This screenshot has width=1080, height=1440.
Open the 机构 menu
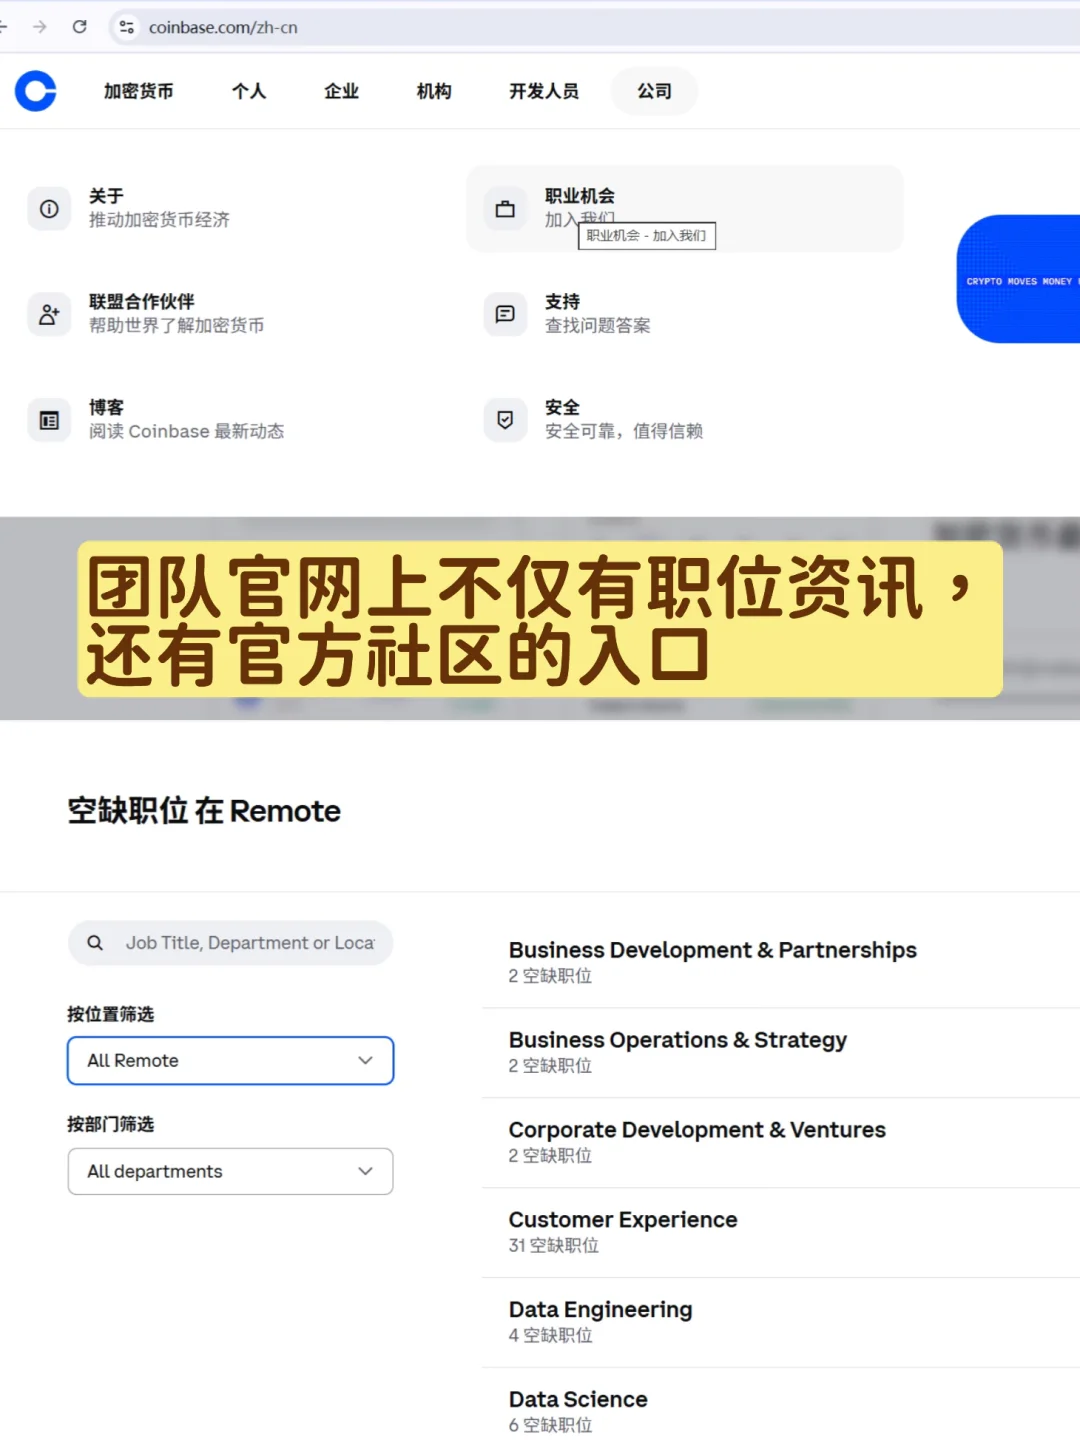click(x=434, y=91)
